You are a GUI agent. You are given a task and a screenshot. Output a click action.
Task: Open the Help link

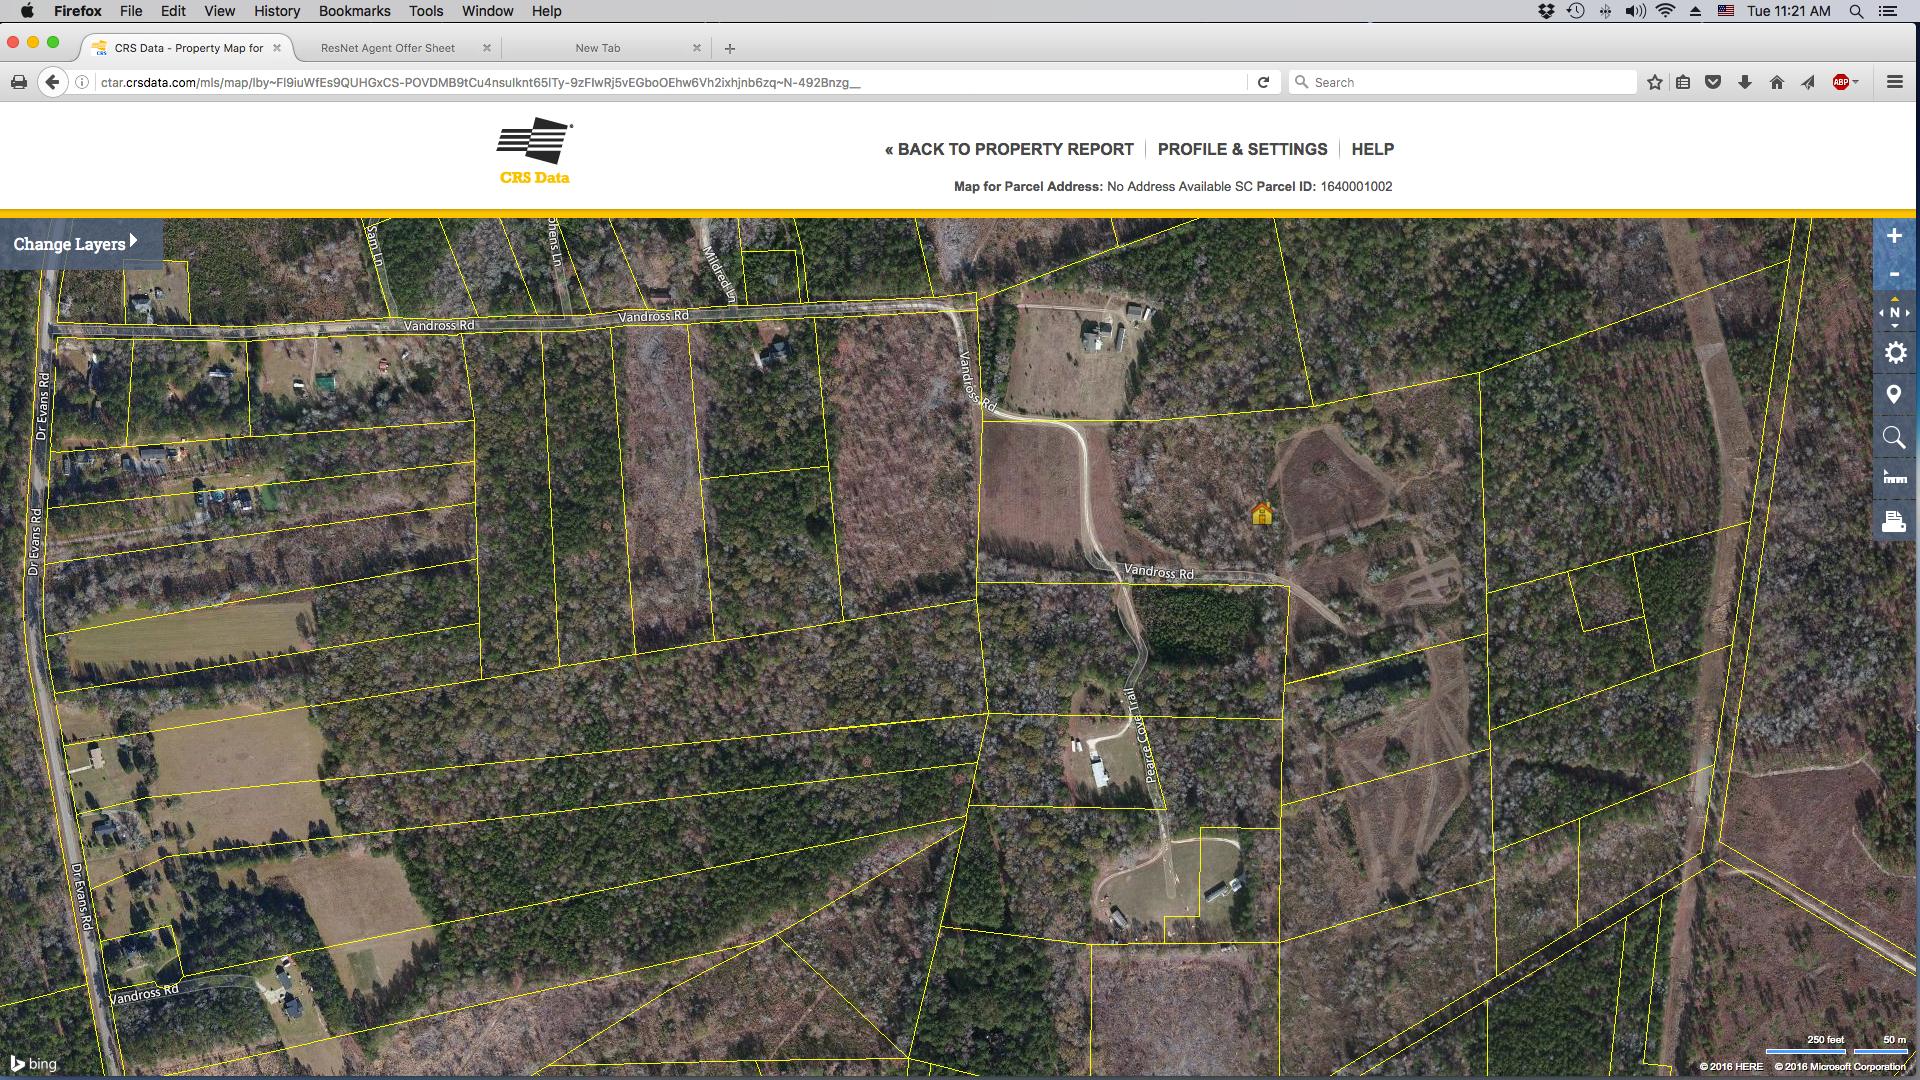1373,149
